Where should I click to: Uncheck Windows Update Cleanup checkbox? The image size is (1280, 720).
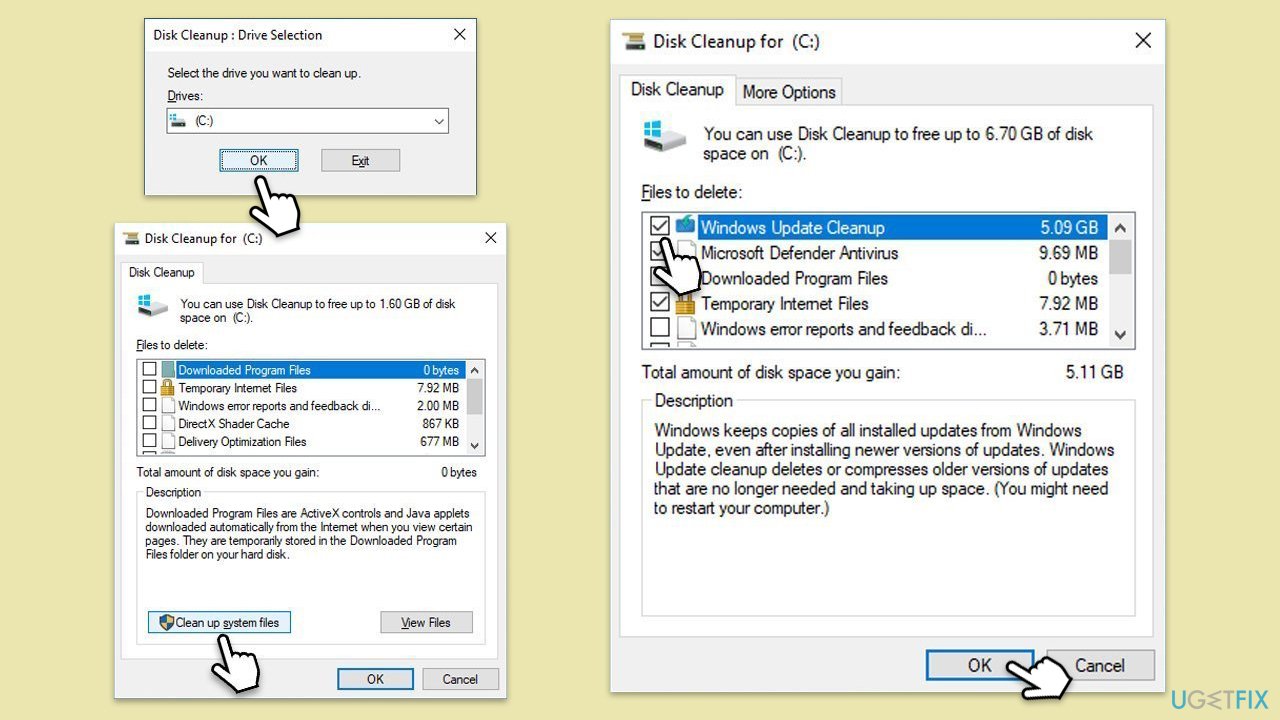point(659,226)
